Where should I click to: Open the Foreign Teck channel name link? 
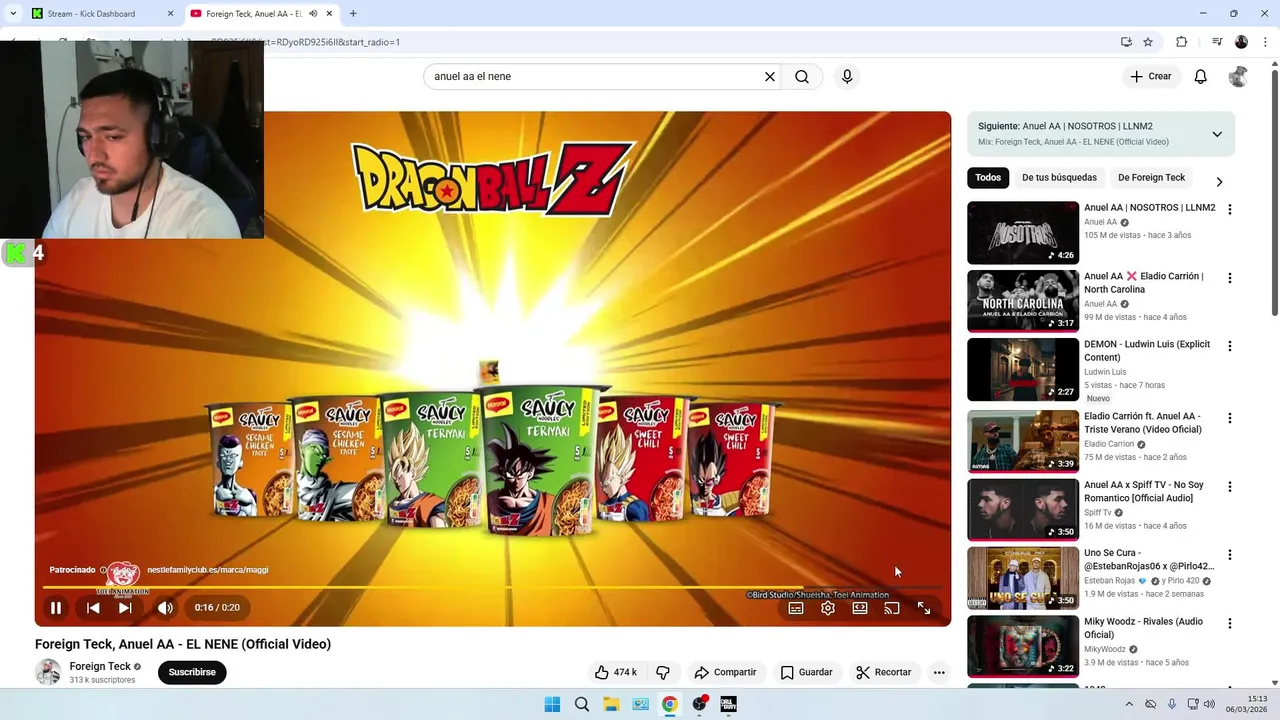[100, 667]
